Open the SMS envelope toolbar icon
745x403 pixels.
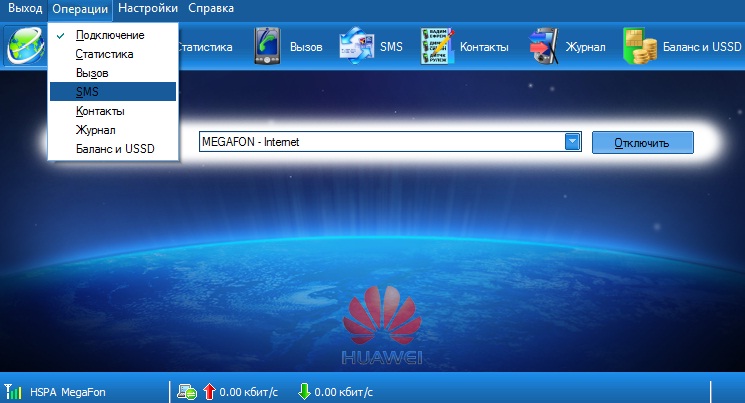pos(357,46)
